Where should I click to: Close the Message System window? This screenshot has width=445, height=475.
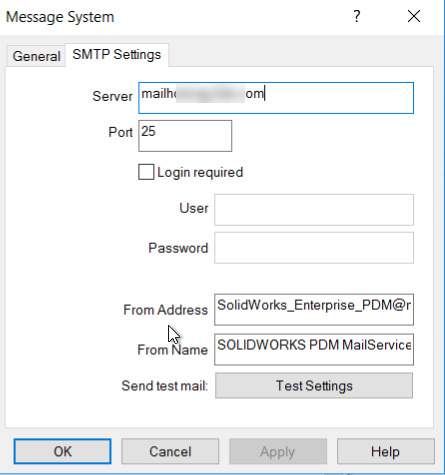414,16
